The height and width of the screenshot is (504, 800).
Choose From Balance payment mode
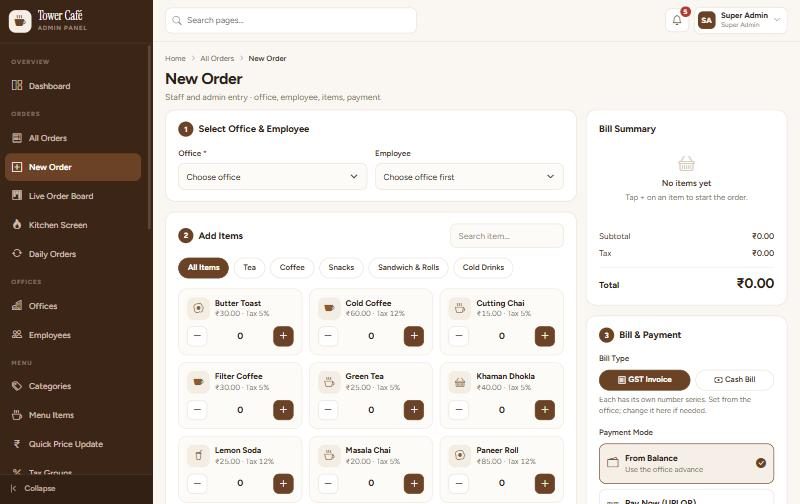pyautogui.click(x=686, y=463)
